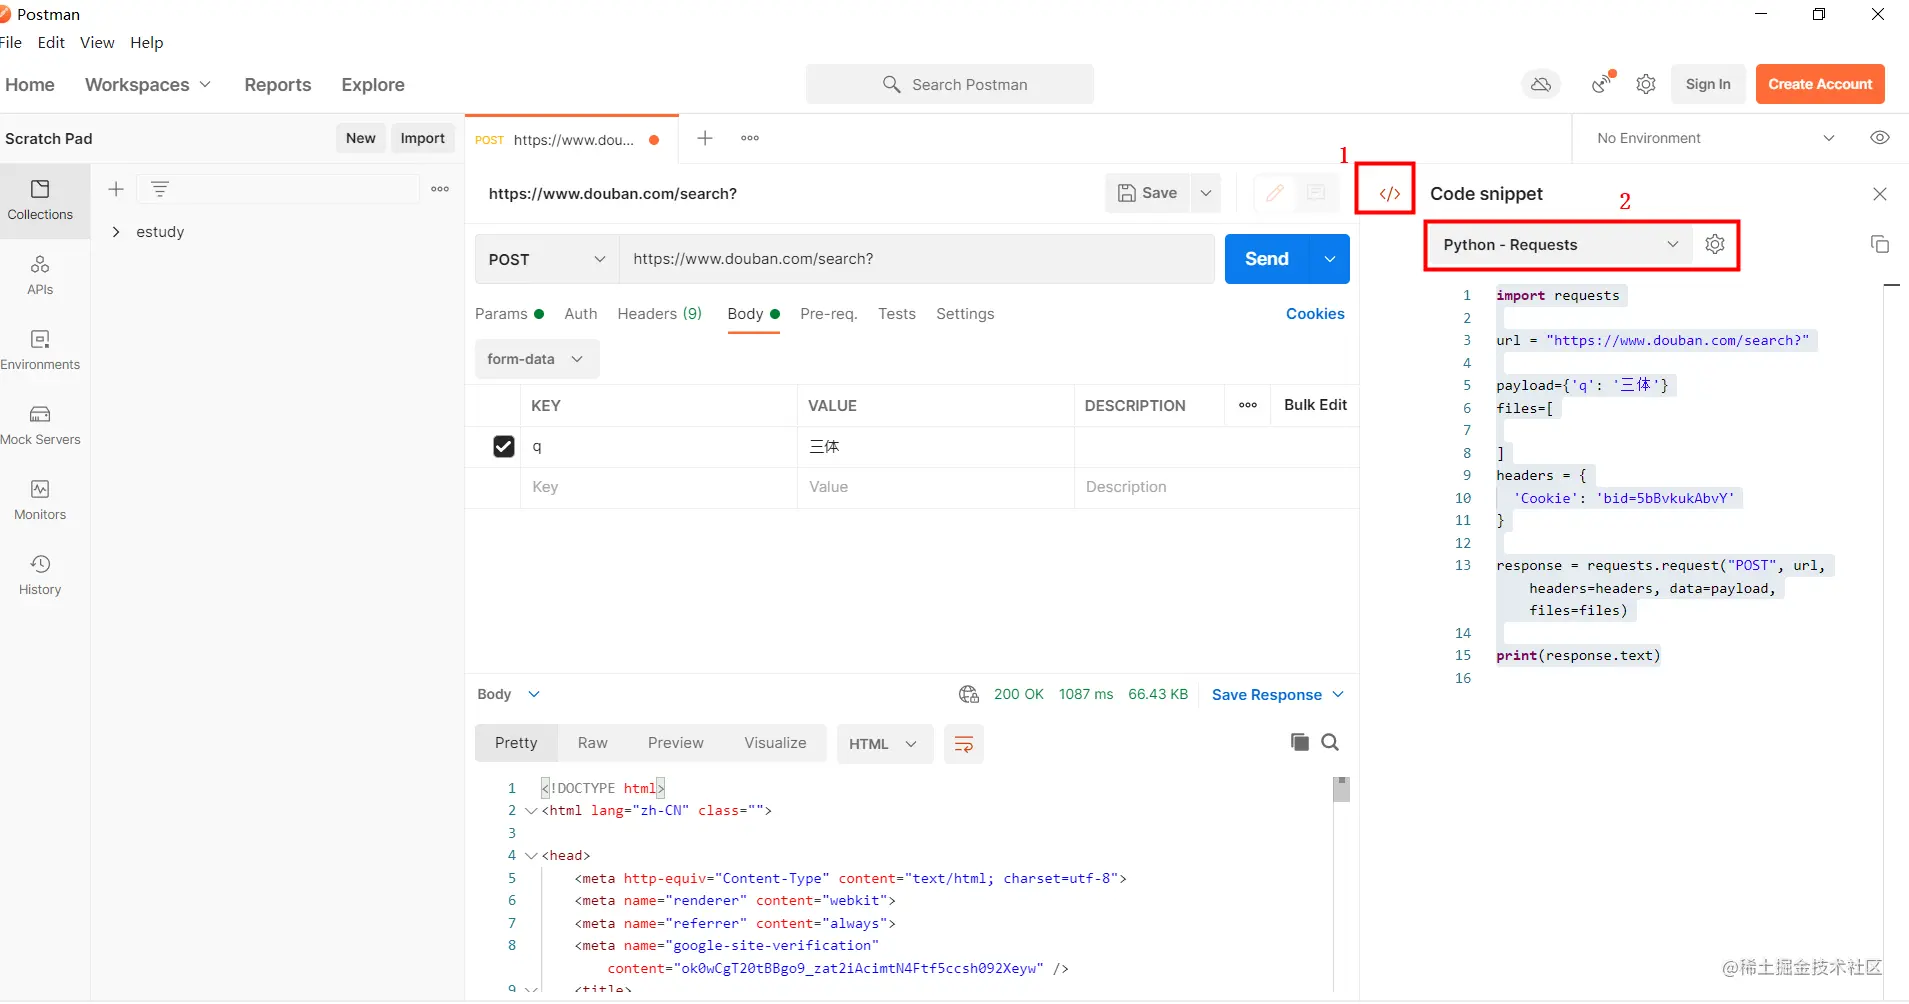Click the request URL input field
Viewport: 1909px width, 1004px height.
click(x=917, y=259)
